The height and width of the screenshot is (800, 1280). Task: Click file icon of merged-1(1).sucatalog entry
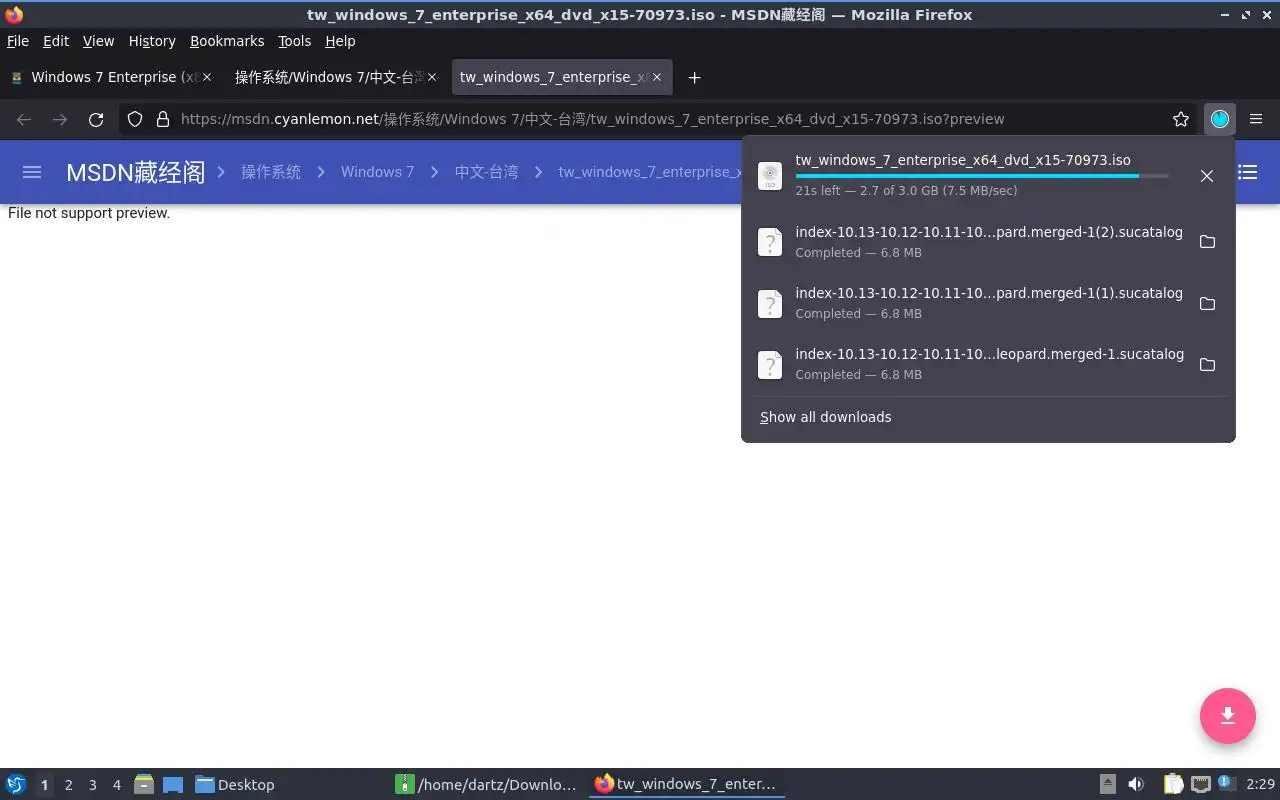pyautogui.click(x=770, y=304)
